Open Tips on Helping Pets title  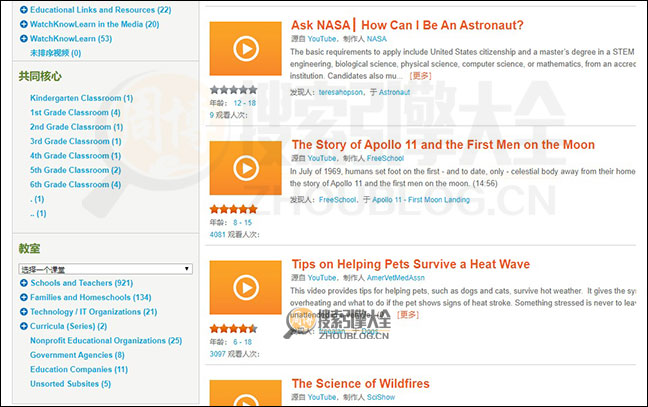click(411, 264)
